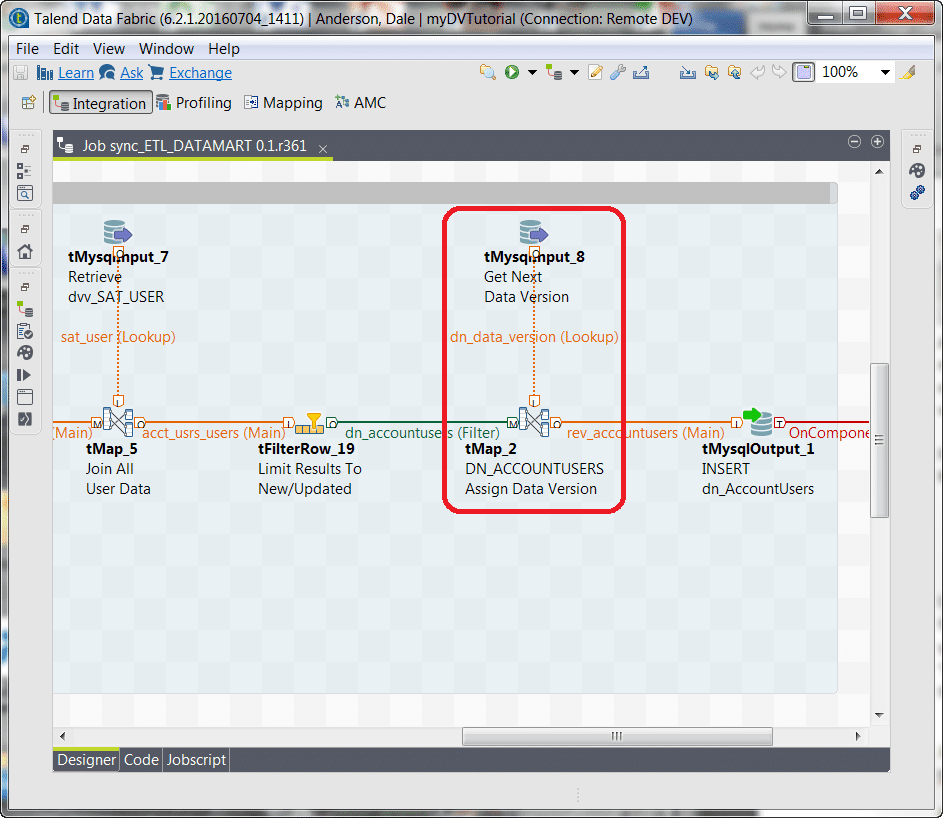Select the tMap_2 component icon

pyautogui.click(x=534, y=422)
